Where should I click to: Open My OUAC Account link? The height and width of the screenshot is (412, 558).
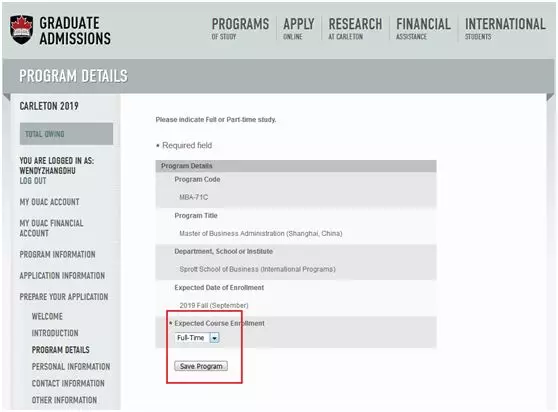(x=49, y=202)
